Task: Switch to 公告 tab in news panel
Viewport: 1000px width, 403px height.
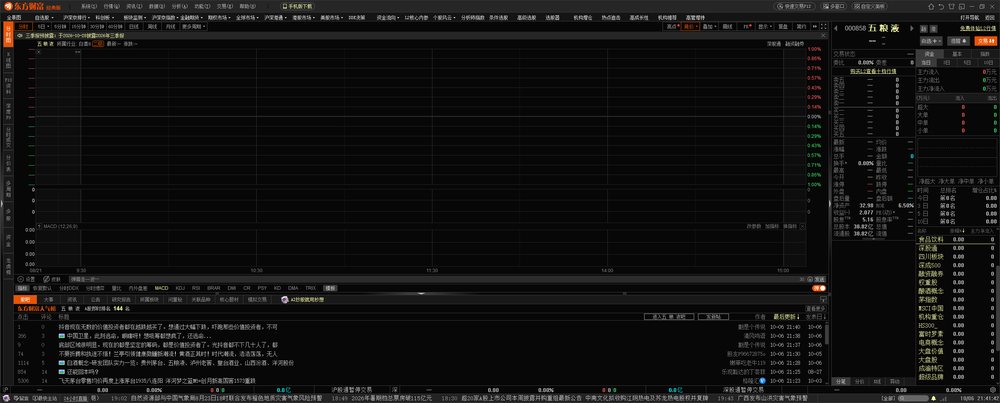Action: [95, 299]
